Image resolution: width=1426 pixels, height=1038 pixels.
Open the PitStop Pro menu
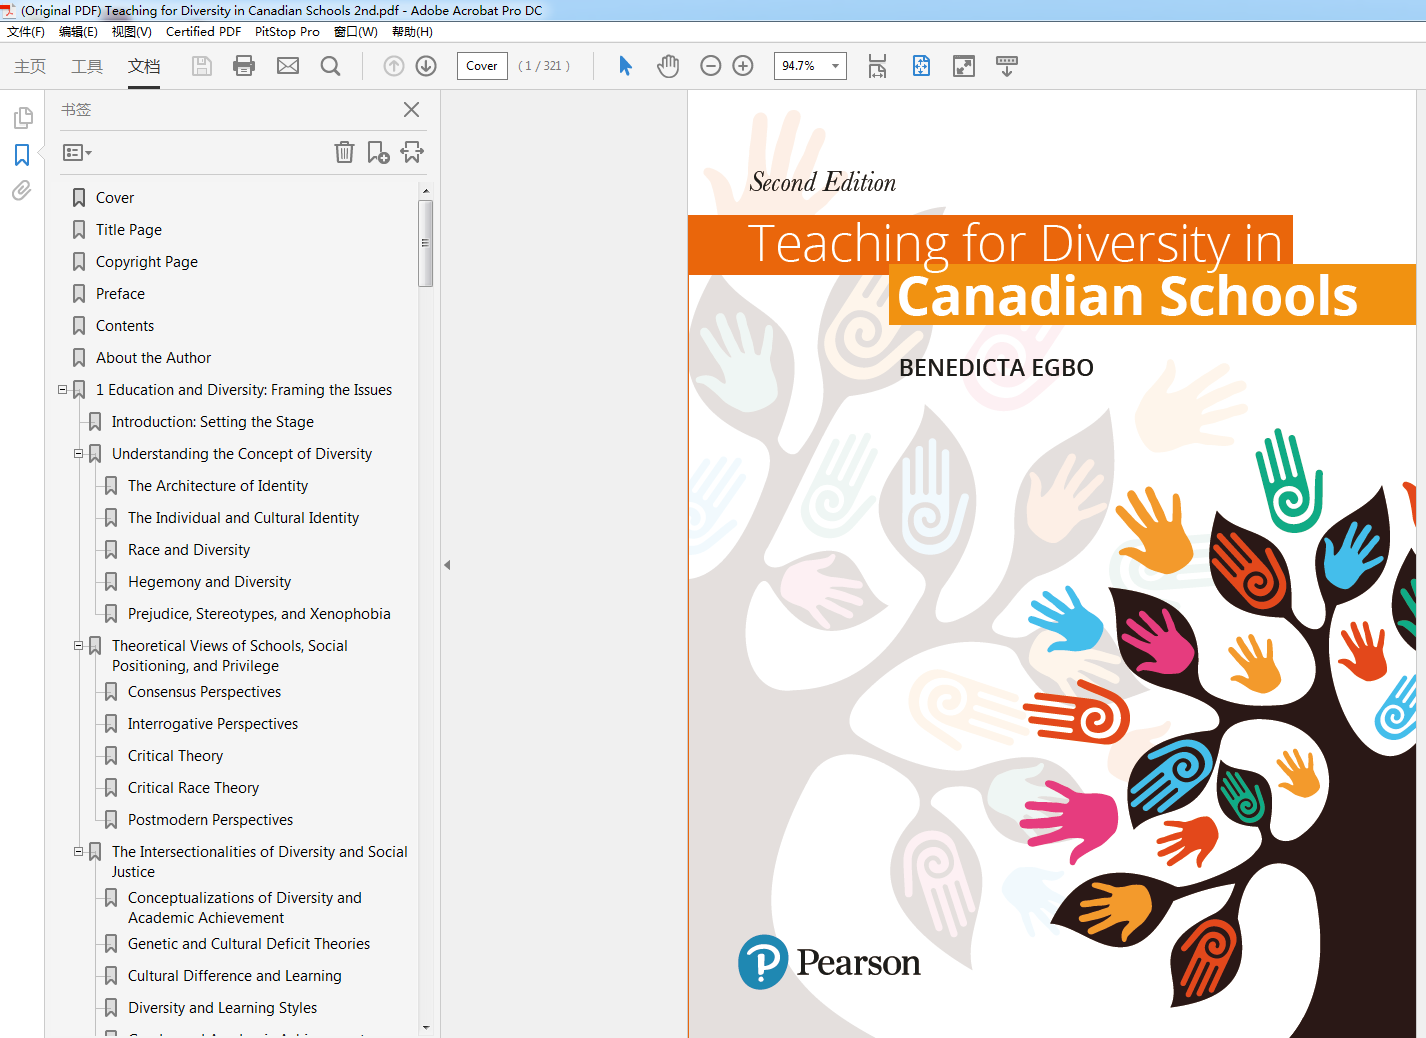click(287, 32)
